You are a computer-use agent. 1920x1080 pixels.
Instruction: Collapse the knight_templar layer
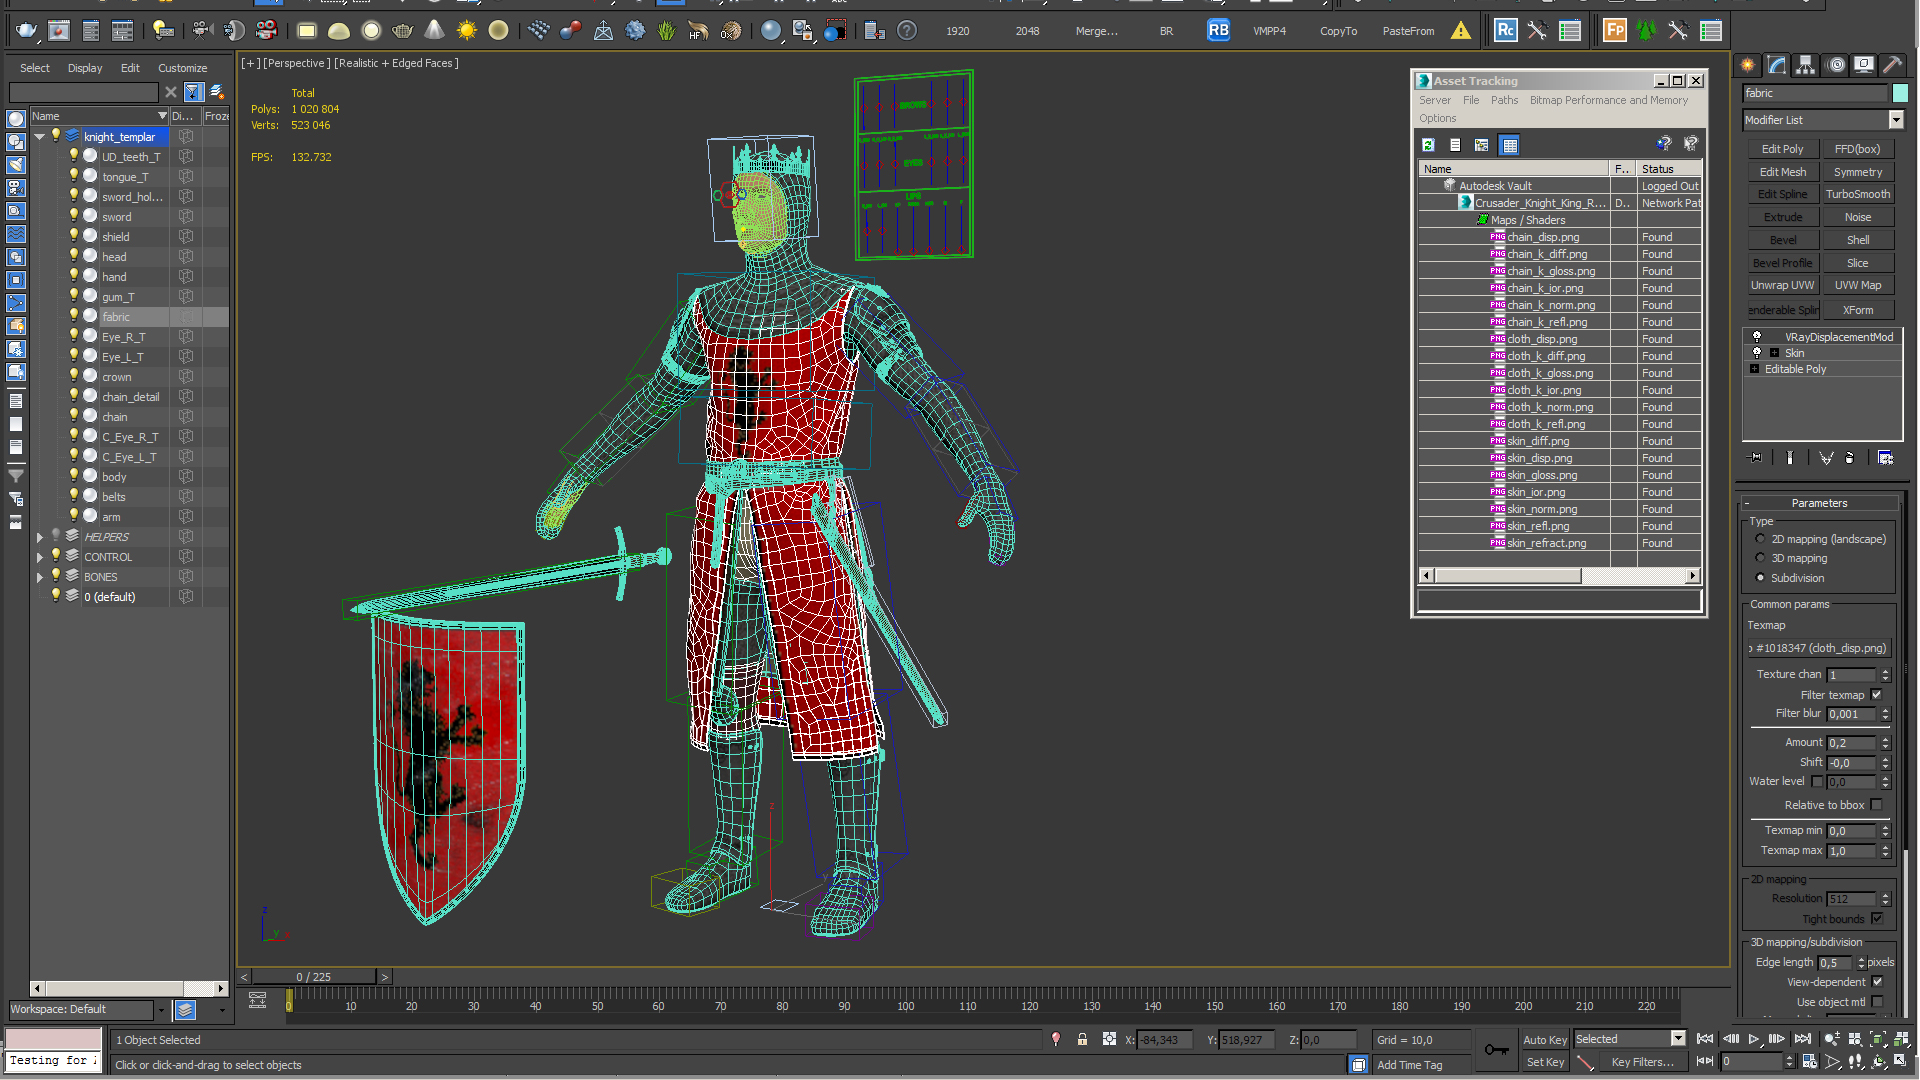(x=40, y=137)
